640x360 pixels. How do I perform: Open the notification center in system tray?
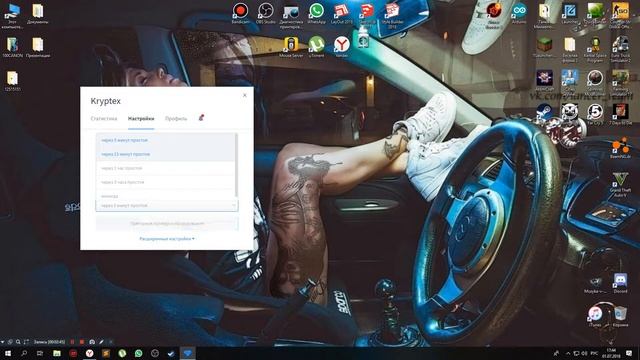coord(629,353)
